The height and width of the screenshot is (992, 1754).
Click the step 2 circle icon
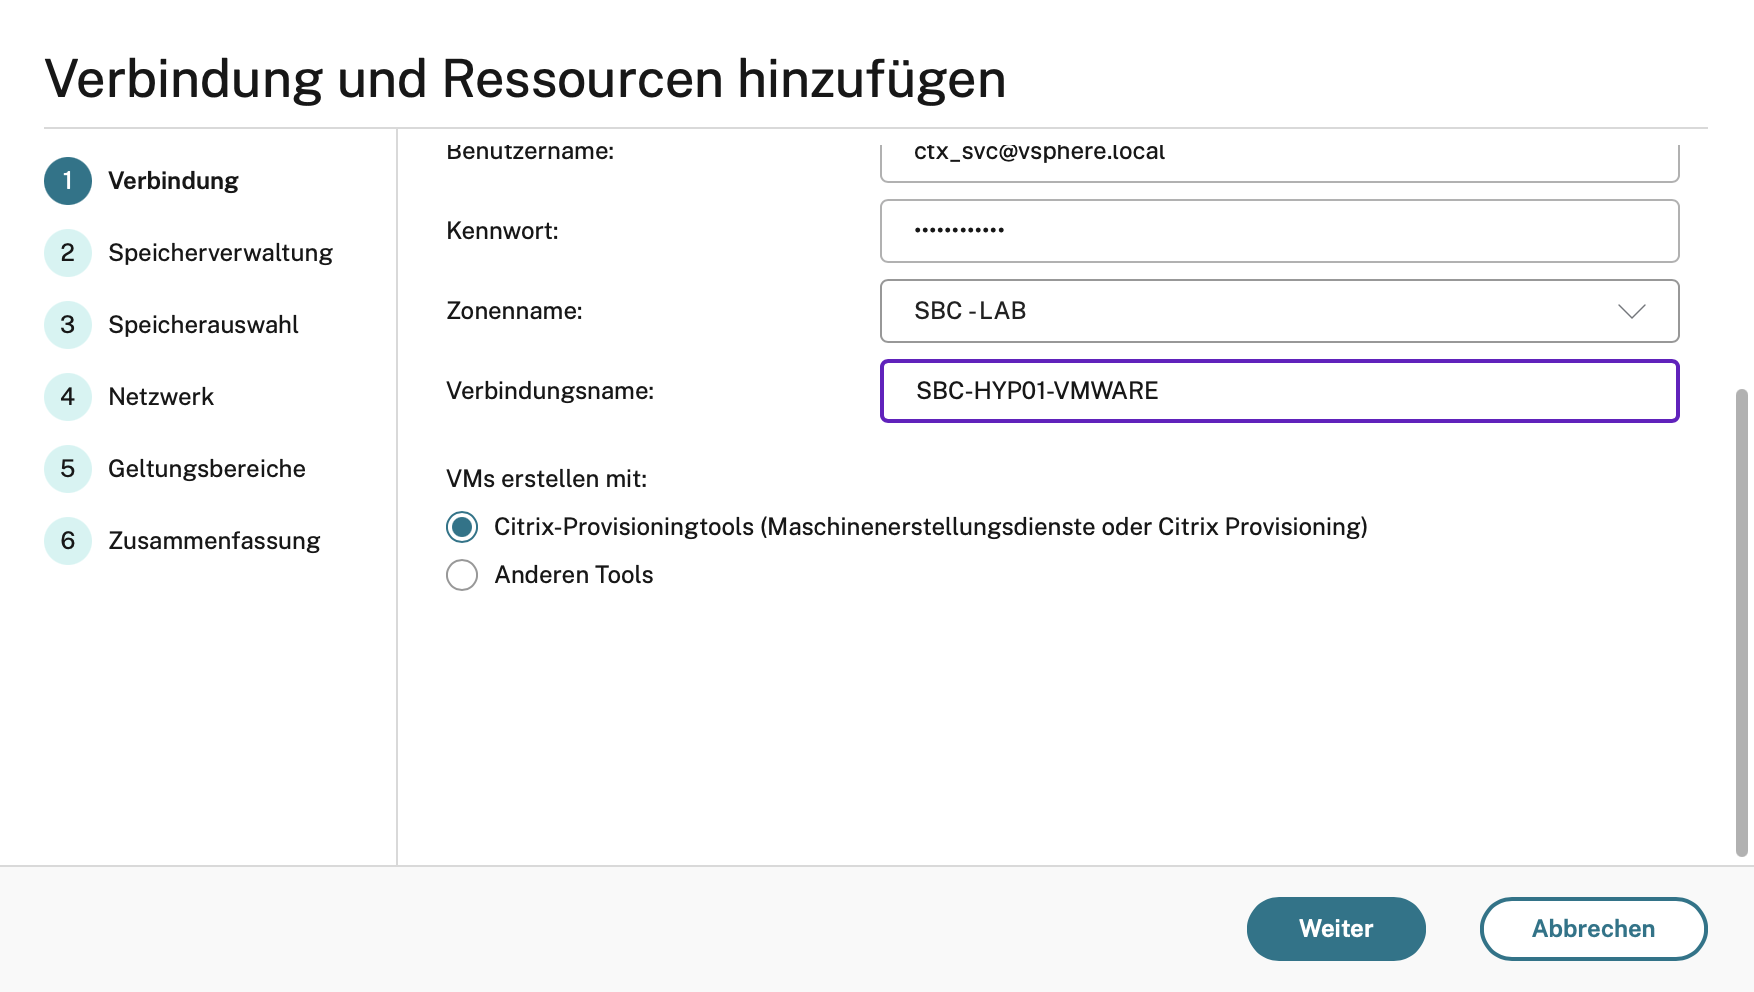[68, 253]
